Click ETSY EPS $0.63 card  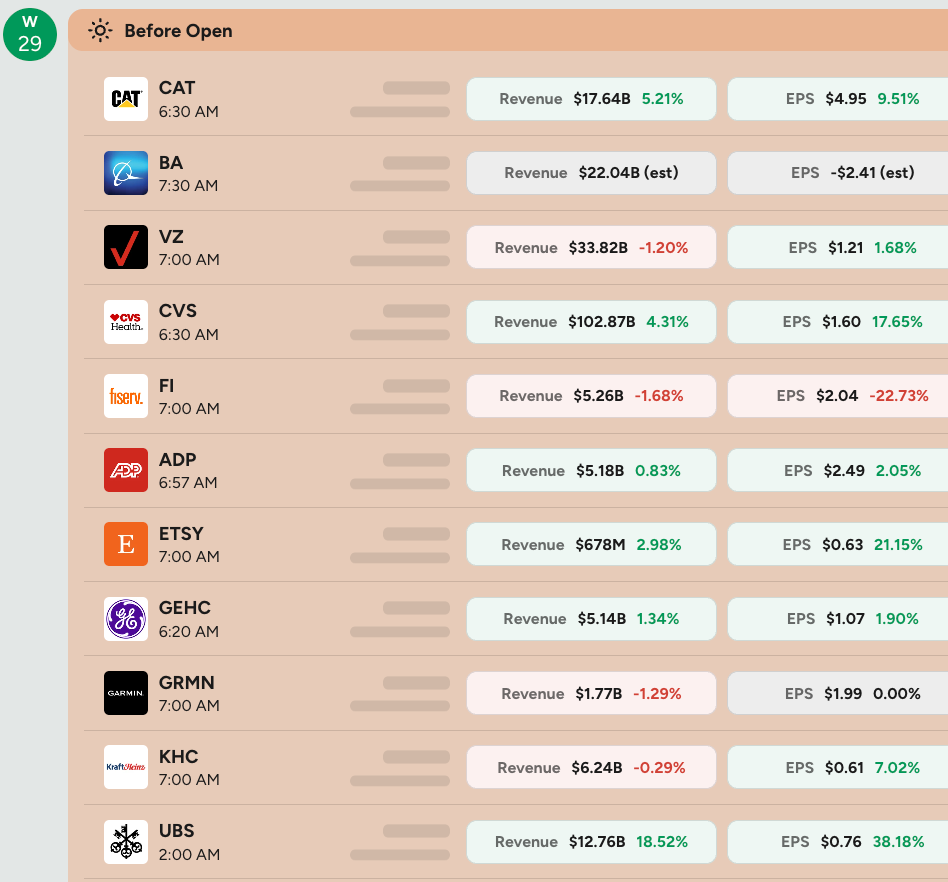(x=838, y=545)
